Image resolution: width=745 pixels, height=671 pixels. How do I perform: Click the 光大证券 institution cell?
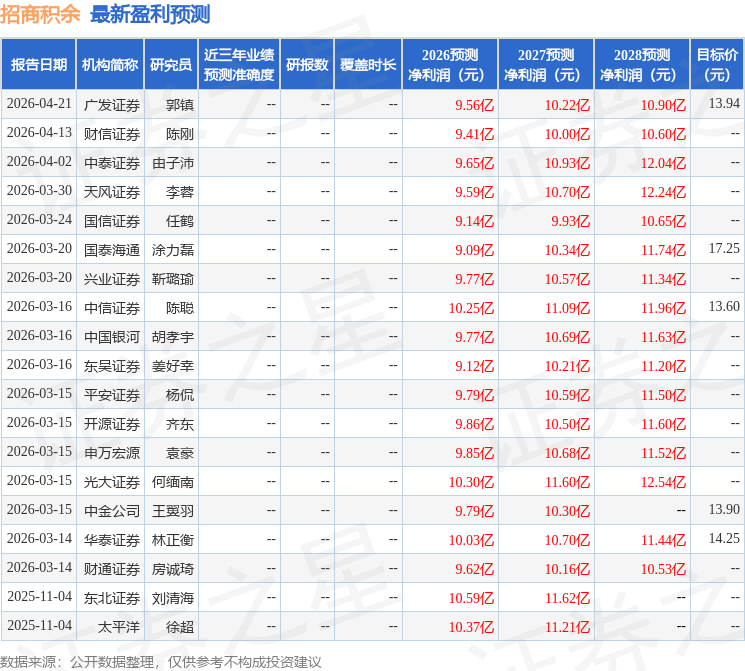coord(112,482)
